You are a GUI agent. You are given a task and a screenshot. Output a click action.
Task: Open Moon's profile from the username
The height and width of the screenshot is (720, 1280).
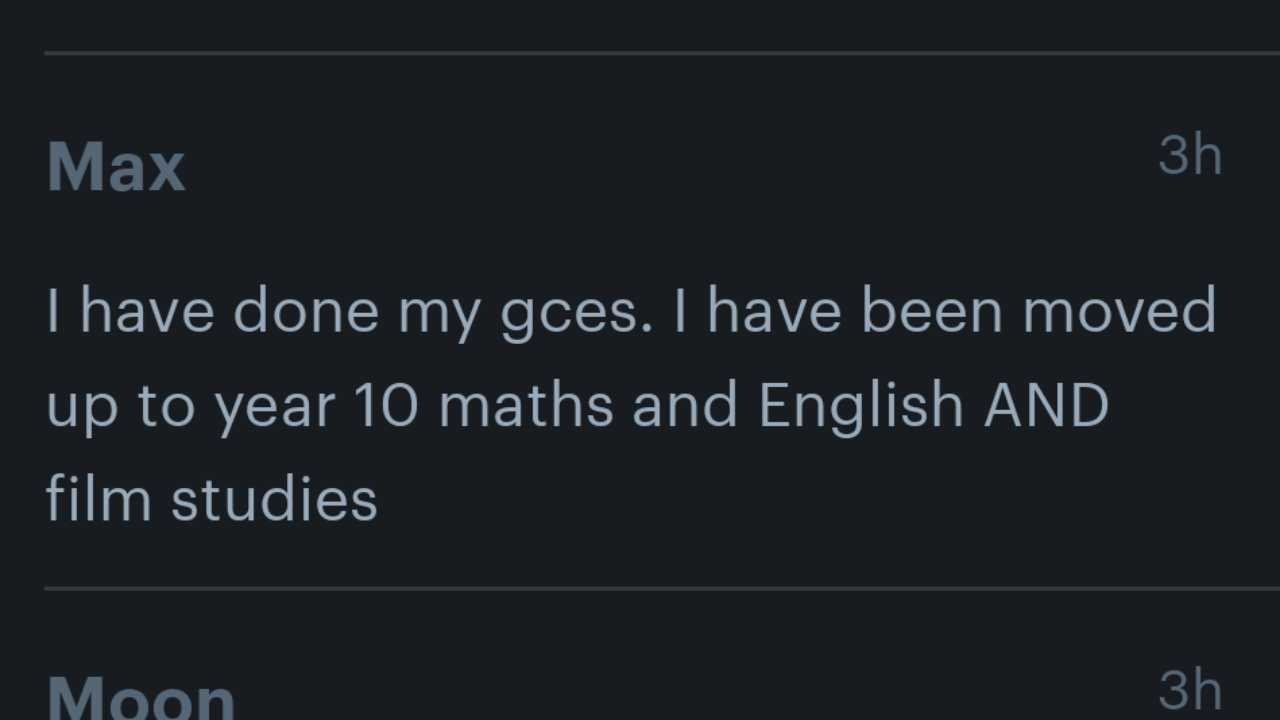[141, 698]
